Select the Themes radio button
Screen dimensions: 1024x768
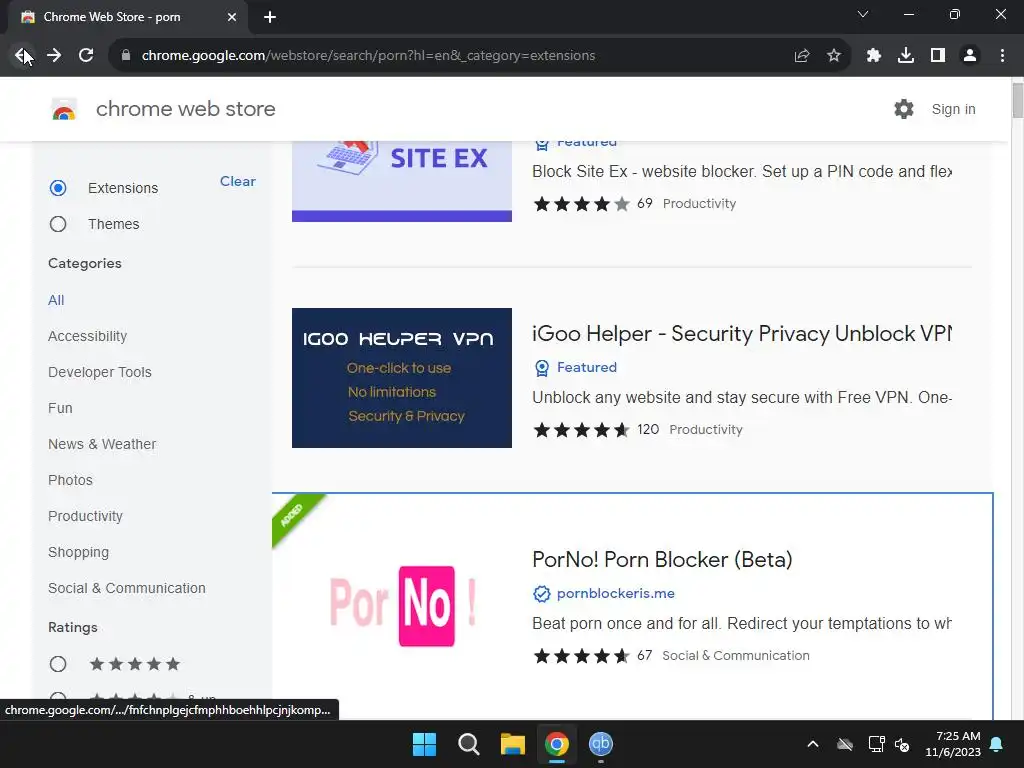58,224
